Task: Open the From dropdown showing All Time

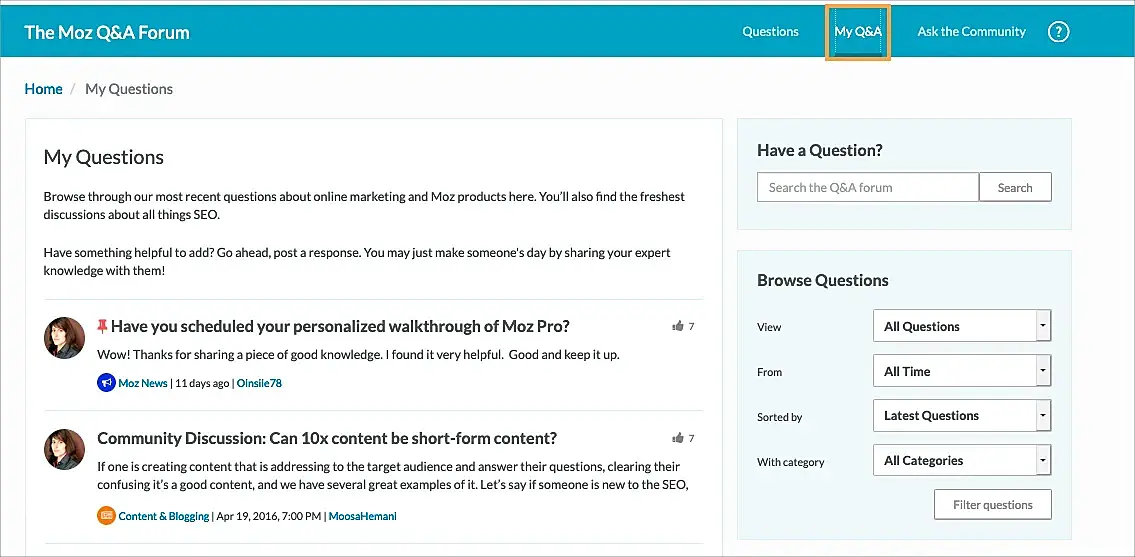Action: 961,371
